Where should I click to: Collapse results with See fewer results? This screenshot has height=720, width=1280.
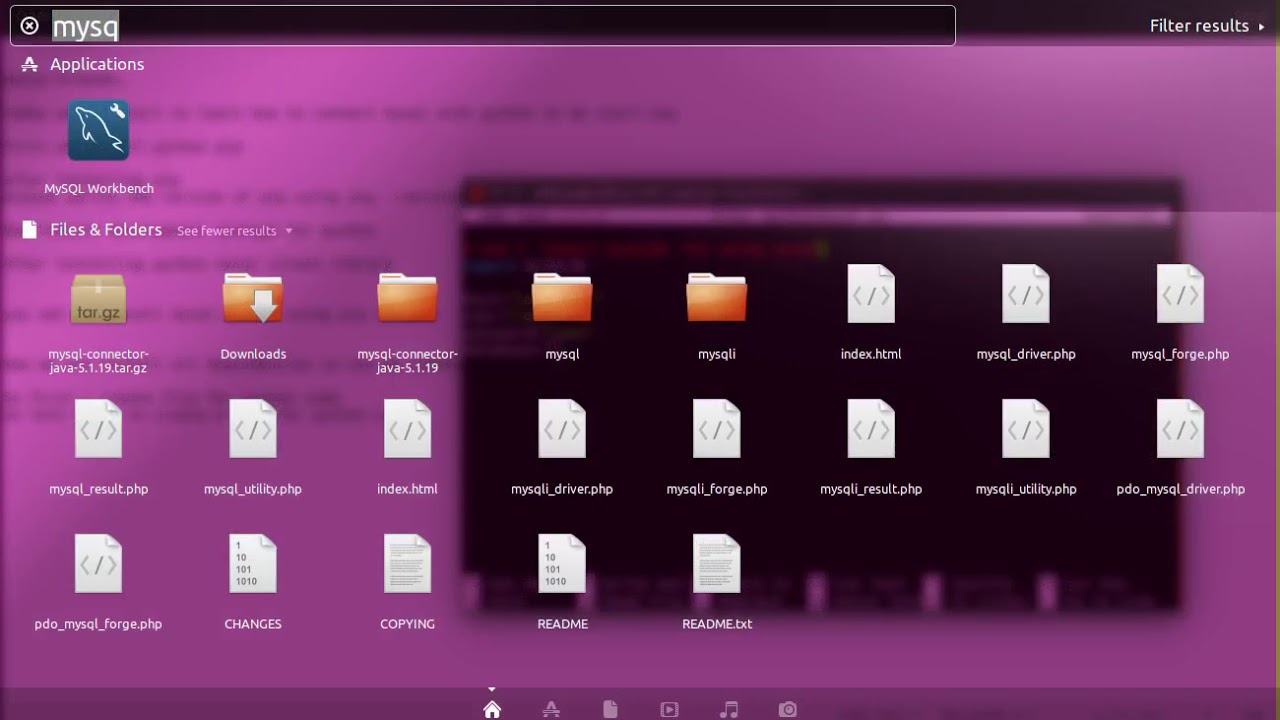coord(235,231)
